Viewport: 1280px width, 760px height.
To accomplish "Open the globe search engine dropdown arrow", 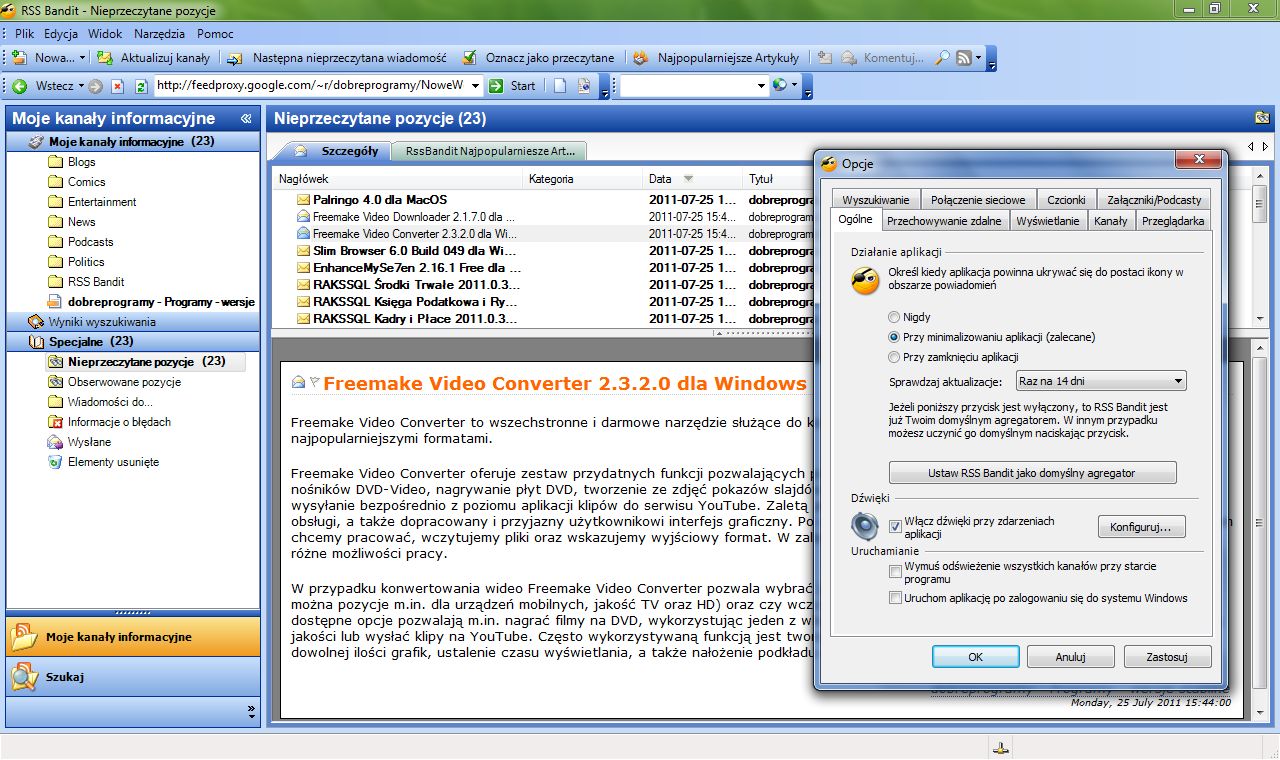I will tap(794, 86).
